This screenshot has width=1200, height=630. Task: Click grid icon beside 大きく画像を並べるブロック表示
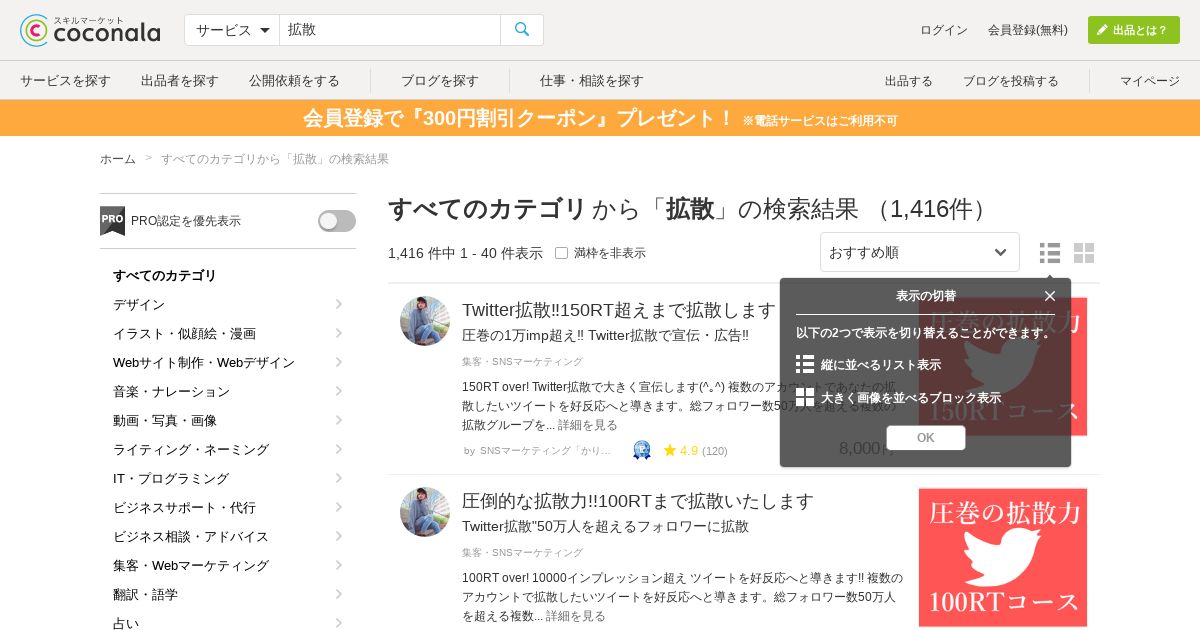pyautogui.click(x=805, y=397)
